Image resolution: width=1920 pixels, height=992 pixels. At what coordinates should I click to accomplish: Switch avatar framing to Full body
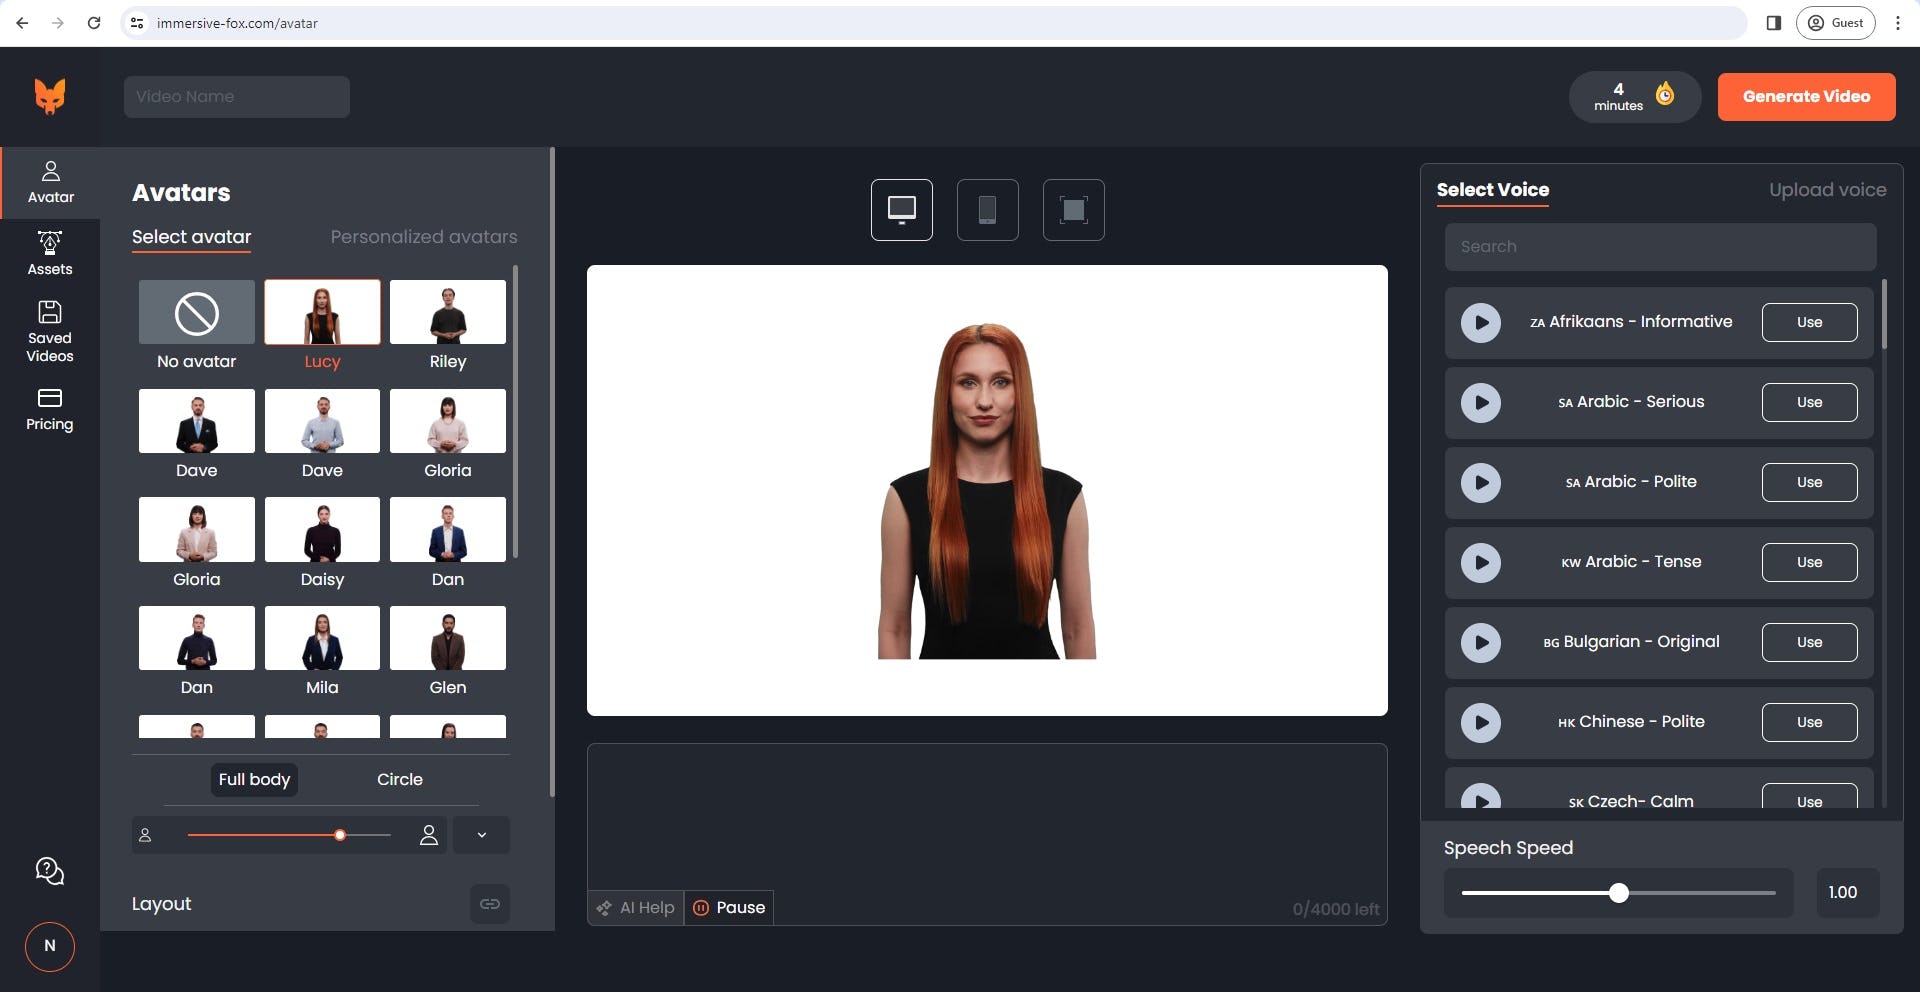pos(254,779)
